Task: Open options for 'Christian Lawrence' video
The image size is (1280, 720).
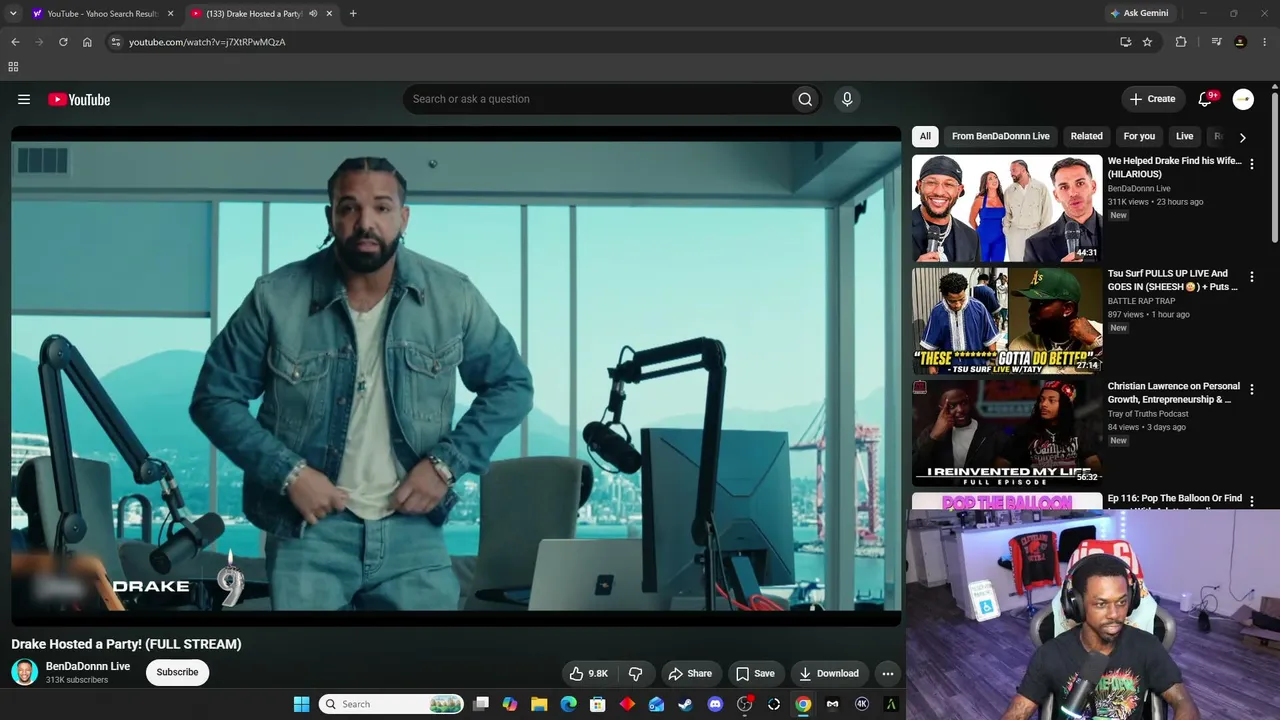Action: coord(1251,389)
